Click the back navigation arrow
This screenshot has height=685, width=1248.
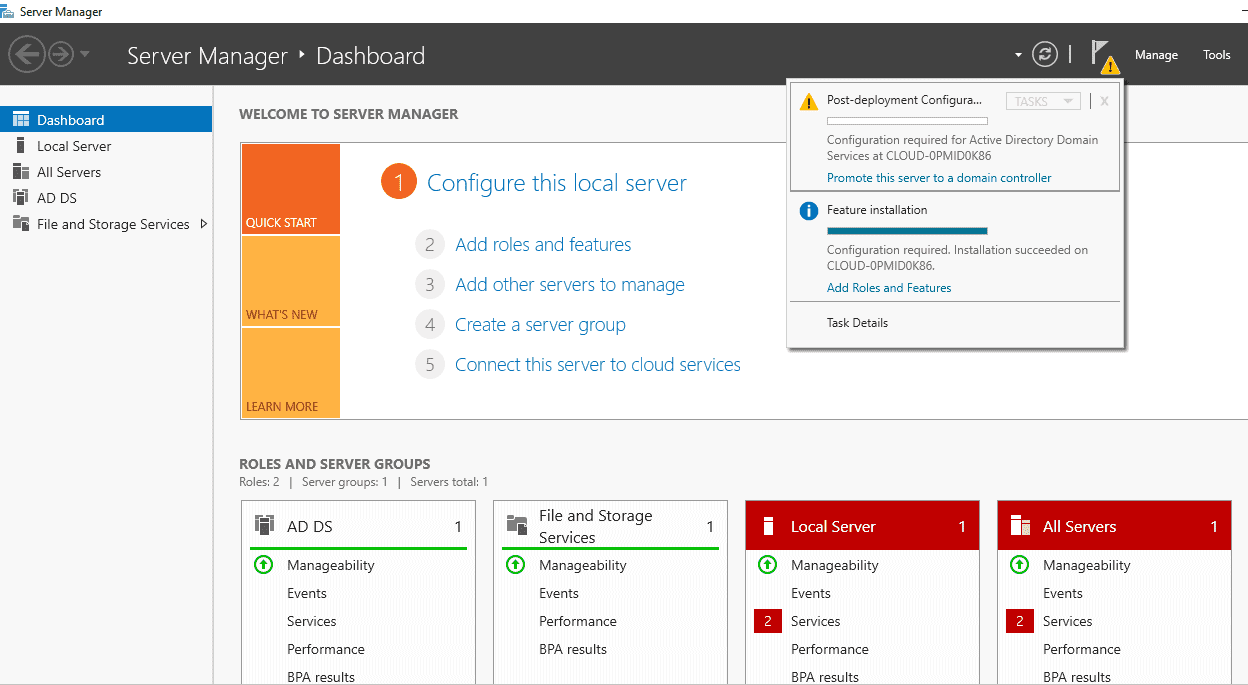(27, 53)
